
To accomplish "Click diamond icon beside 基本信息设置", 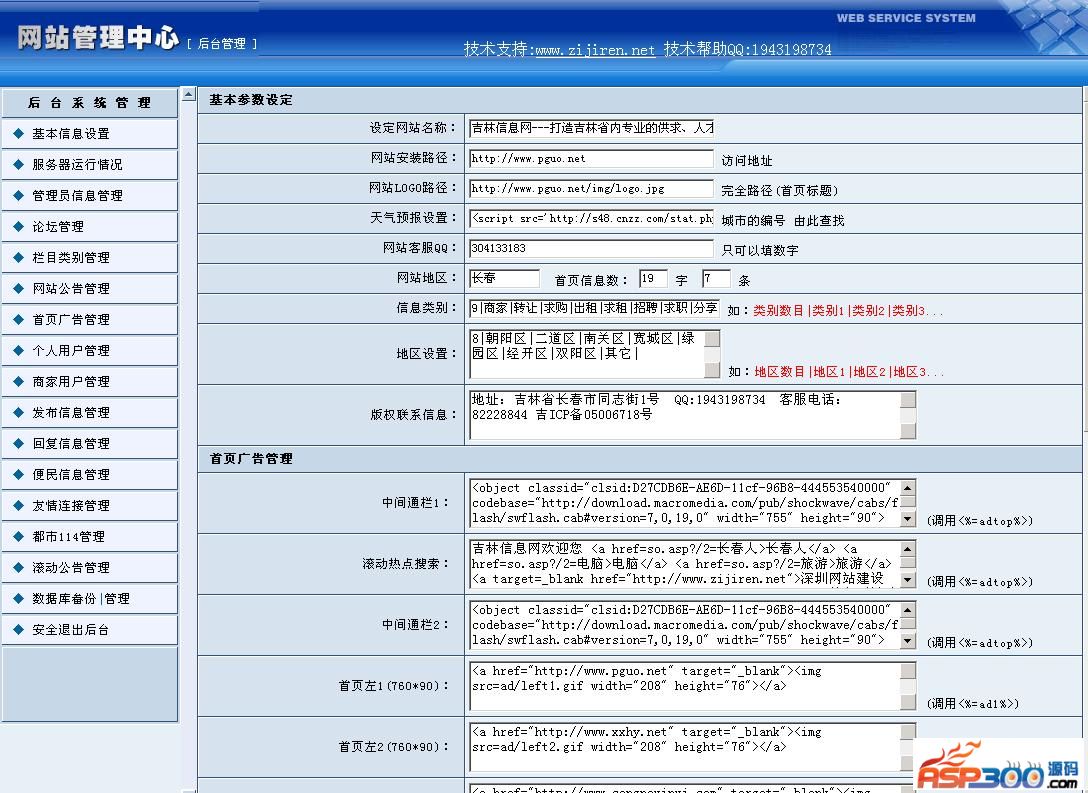I will [x=19, y=133].
